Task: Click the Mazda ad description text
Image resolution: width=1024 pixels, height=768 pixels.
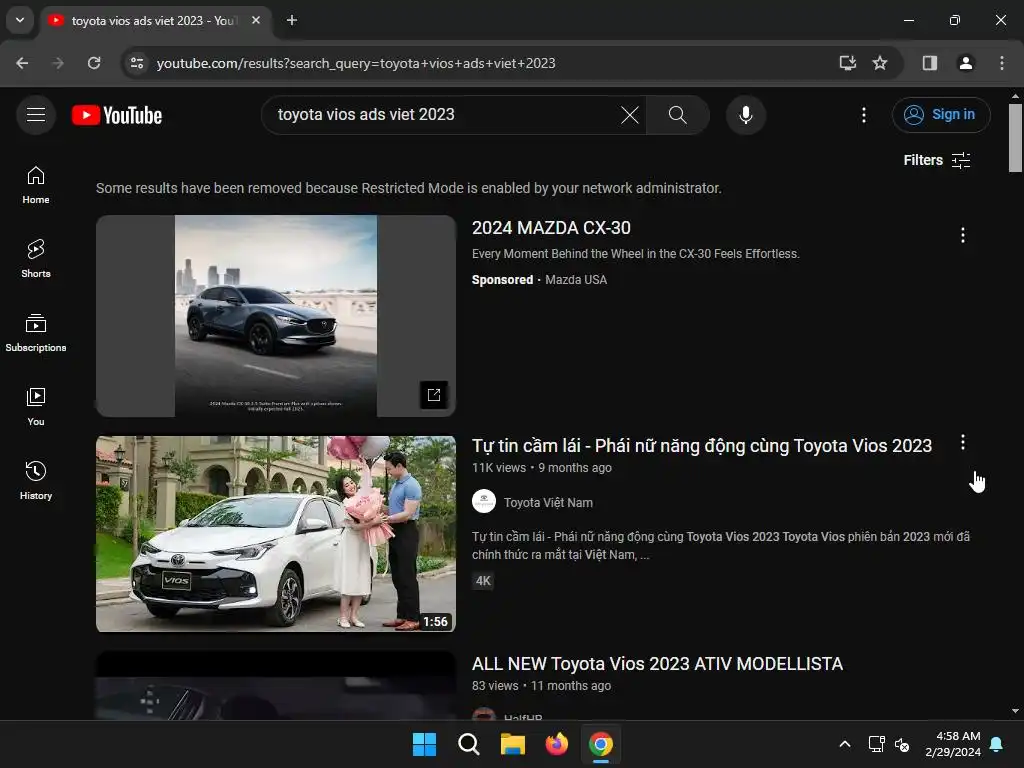Action: (x=635, y=253)
